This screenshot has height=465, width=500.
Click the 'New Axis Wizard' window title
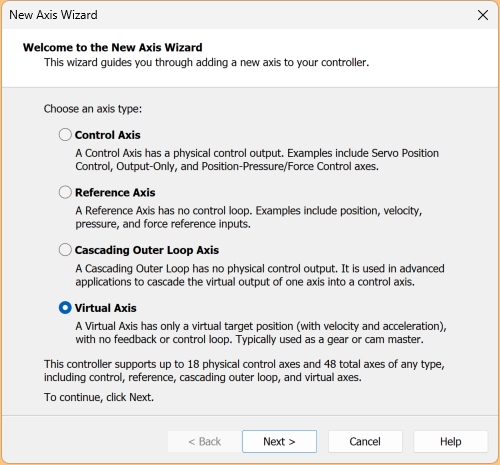53,15
